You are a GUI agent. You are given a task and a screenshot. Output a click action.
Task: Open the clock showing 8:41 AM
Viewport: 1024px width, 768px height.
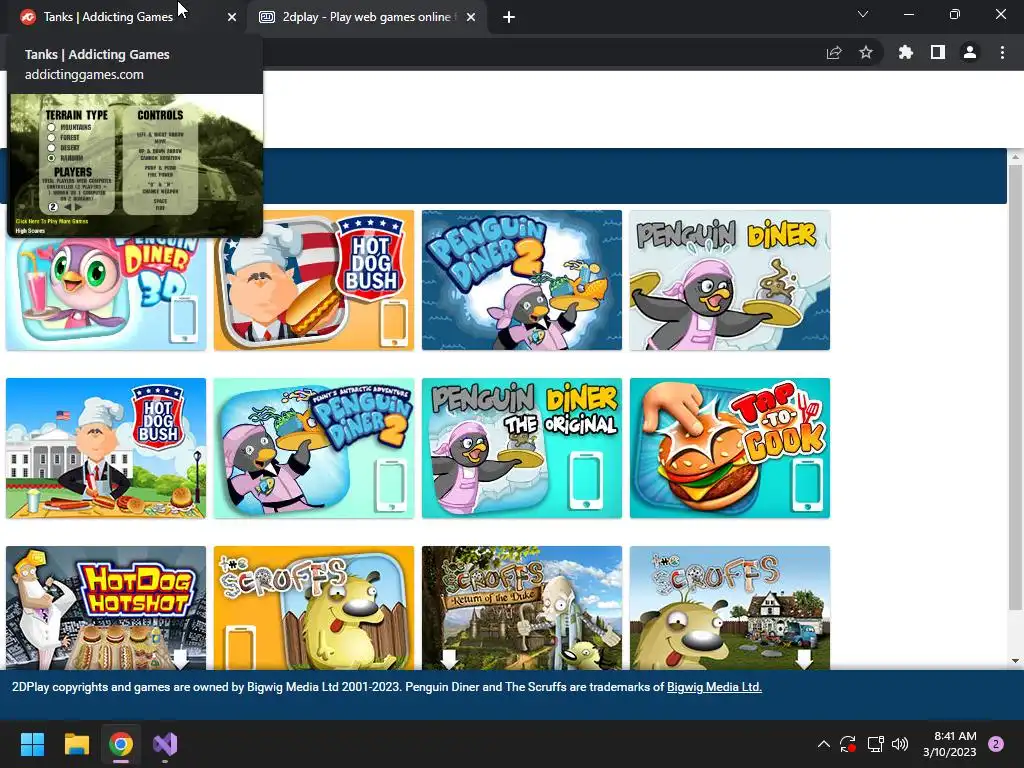pyautogui.click(x=950, y=744)
